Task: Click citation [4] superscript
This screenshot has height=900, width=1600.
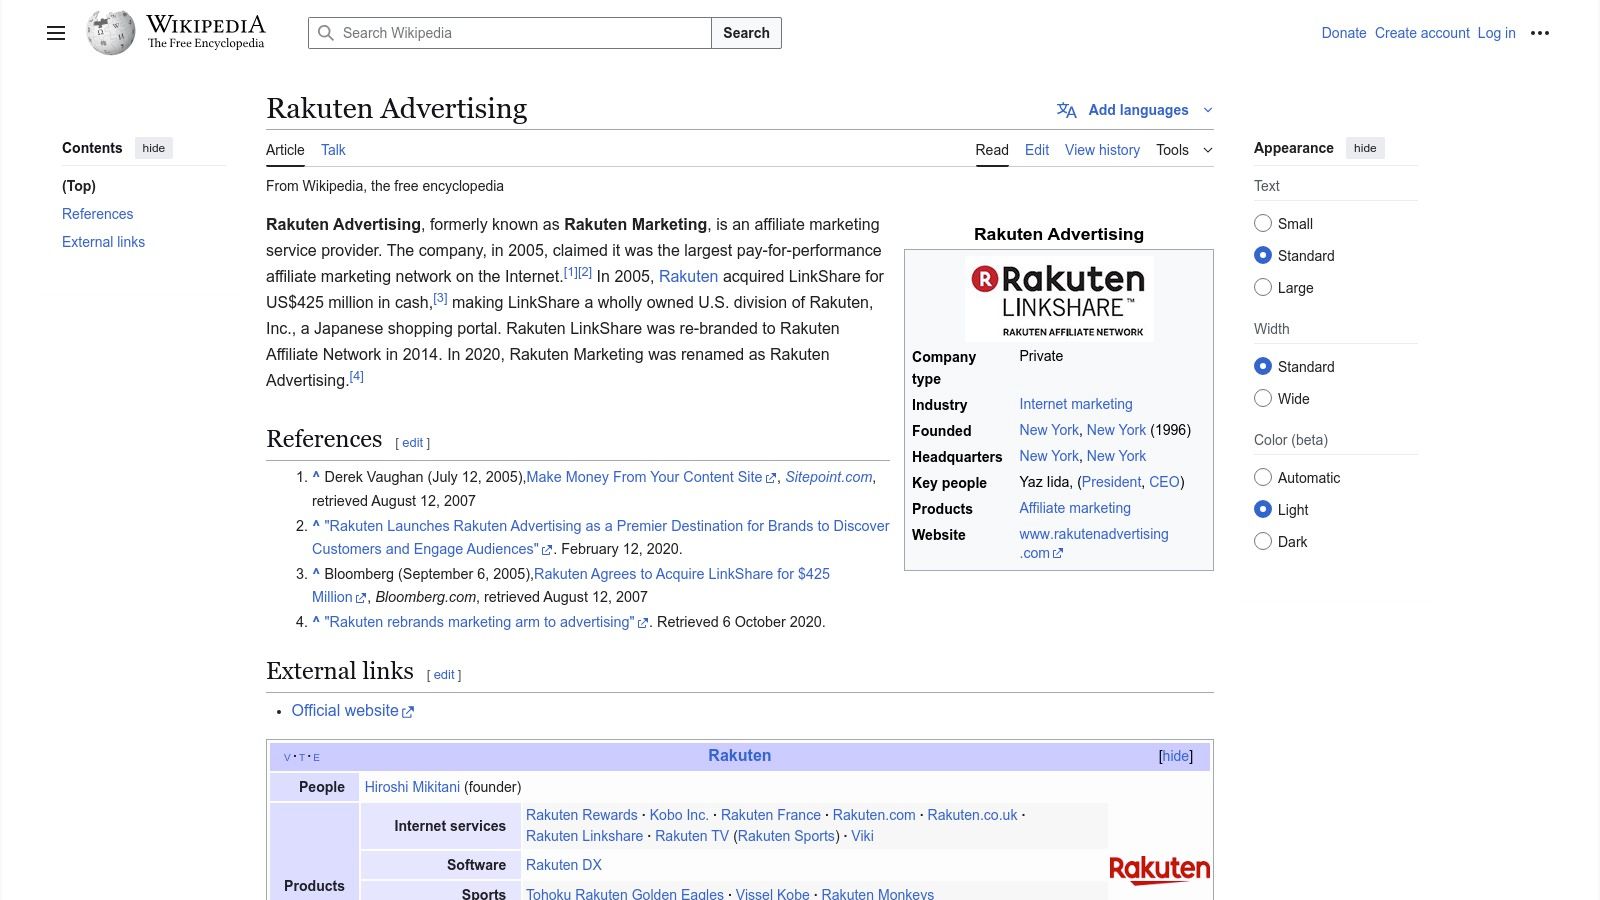Action: [357, 376]
